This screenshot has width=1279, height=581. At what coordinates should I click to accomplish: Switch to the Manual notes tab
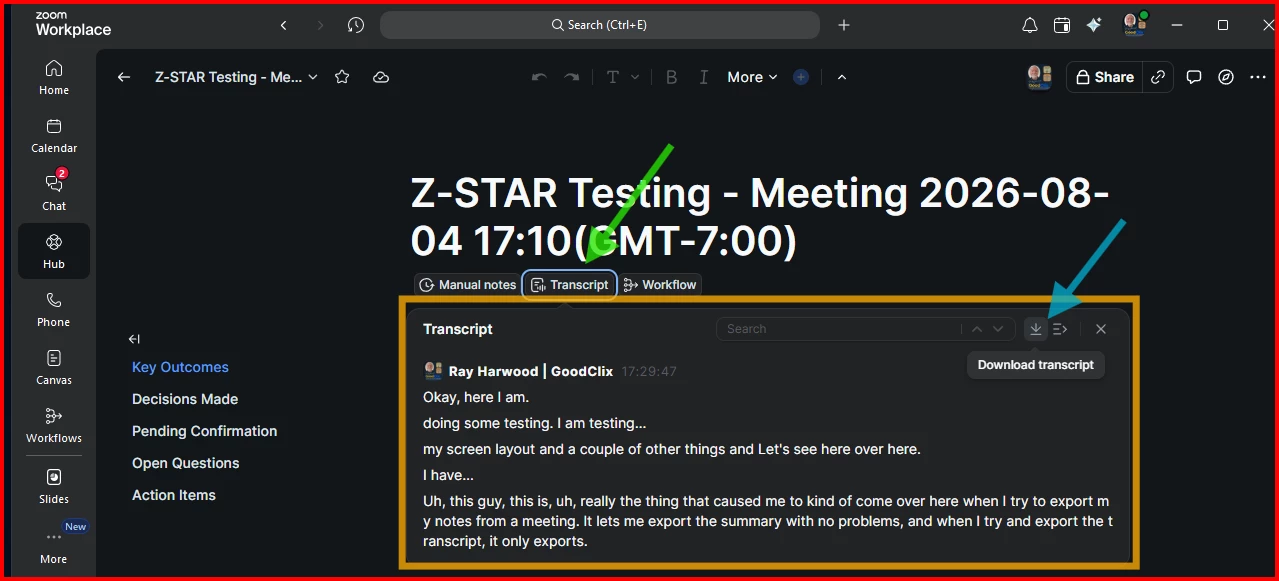click(467, 285)
